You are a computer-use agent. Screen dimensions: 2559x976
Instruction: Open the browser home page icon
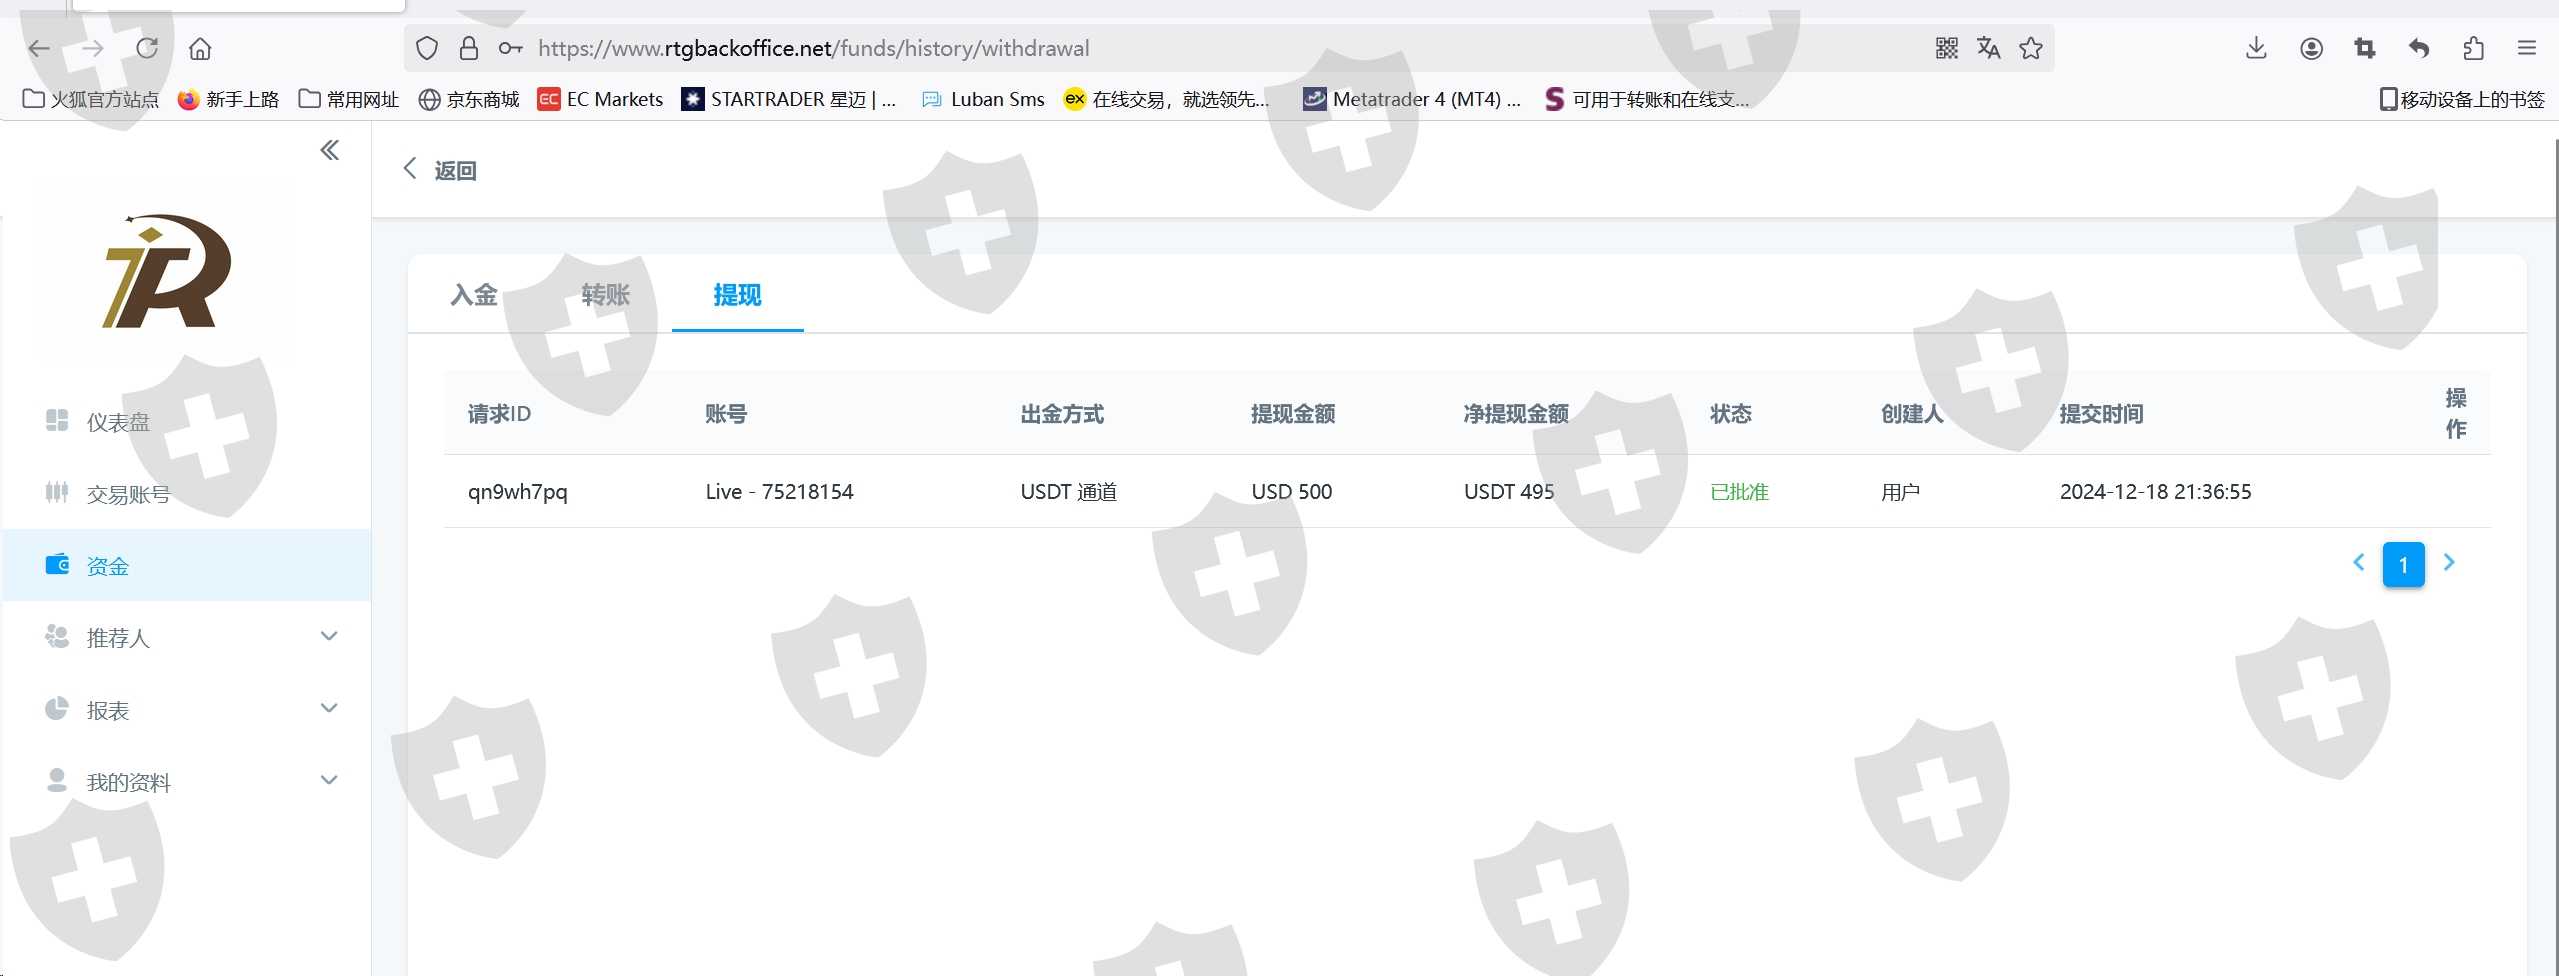tap(200, 48)
